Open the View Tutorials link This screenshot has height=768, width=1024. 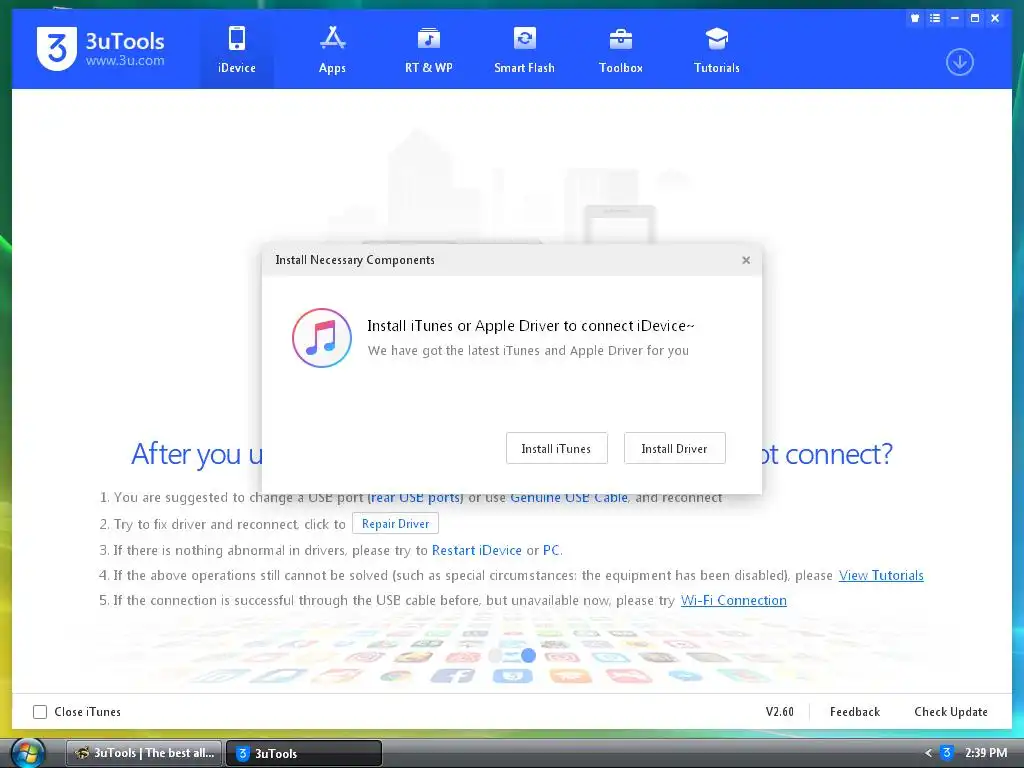tap(881, 575)
